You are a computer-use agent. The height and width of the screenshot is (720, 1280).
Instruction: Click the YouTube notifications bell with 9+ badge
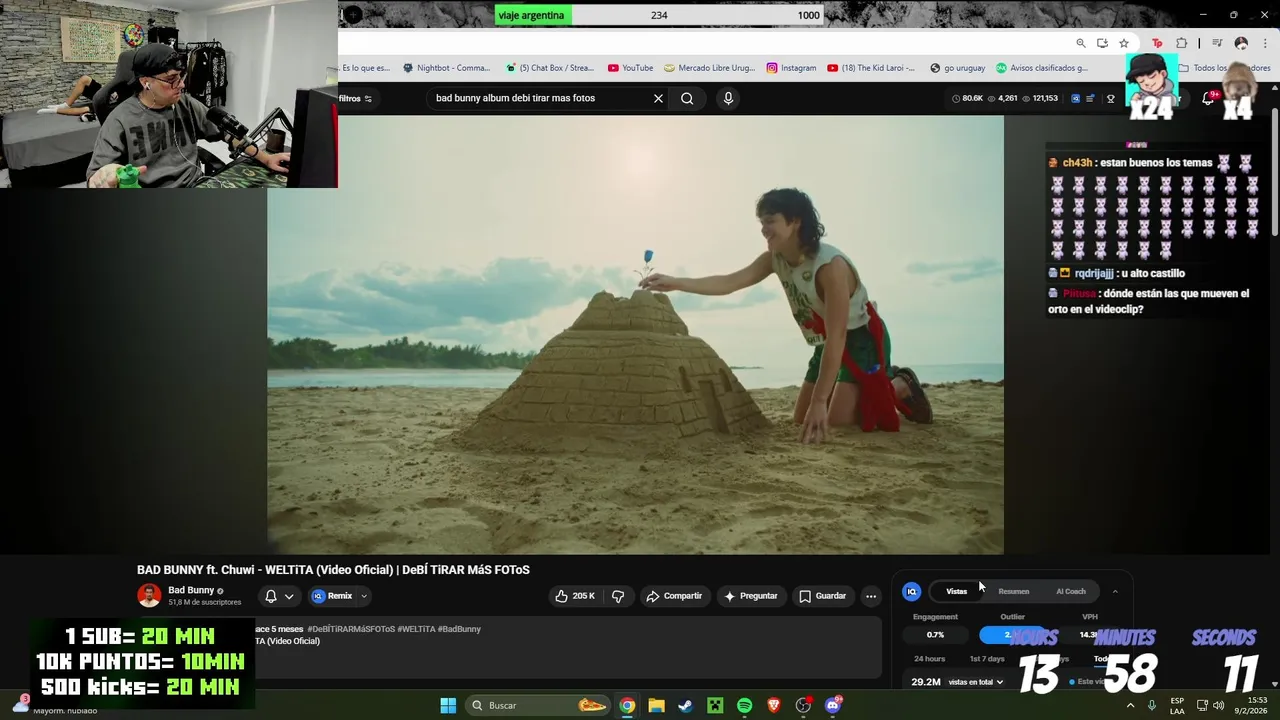coord(1208,98)
